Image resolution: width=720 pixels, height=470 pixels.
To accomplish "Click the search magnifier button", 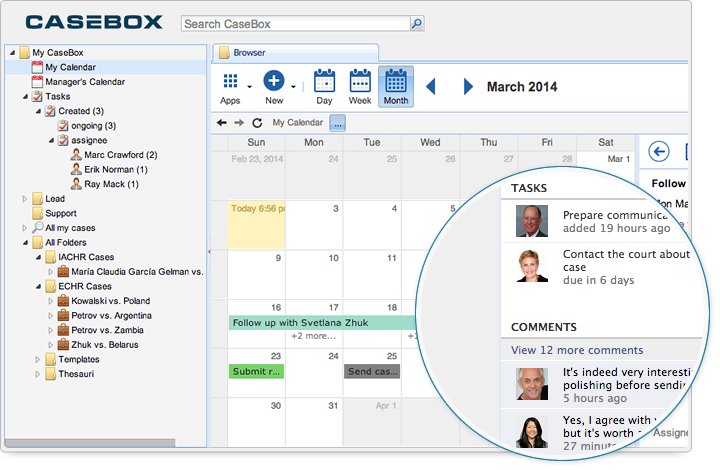I will click(x=416, y=23).
